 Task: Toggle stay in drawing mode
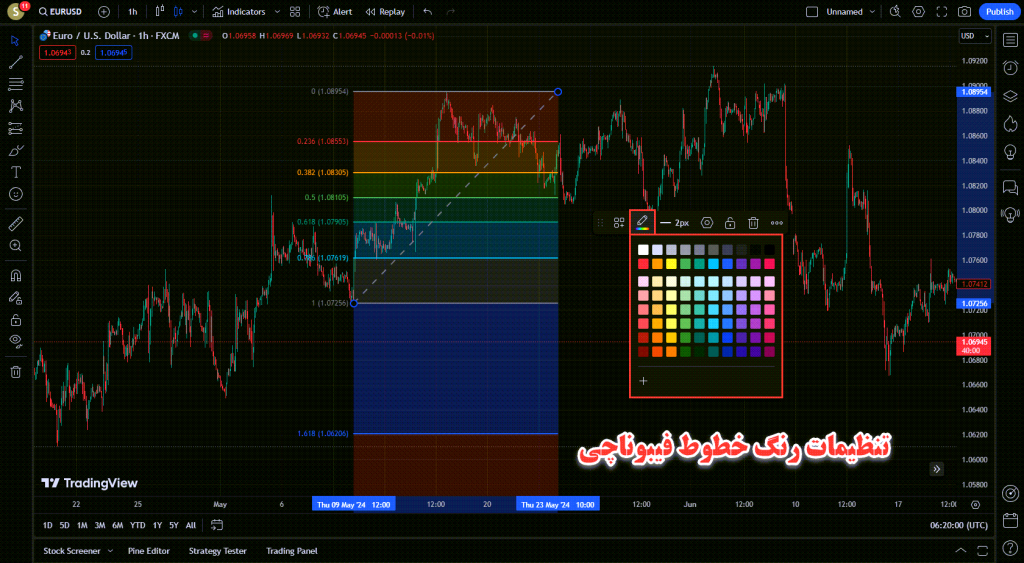click(16, 298)
